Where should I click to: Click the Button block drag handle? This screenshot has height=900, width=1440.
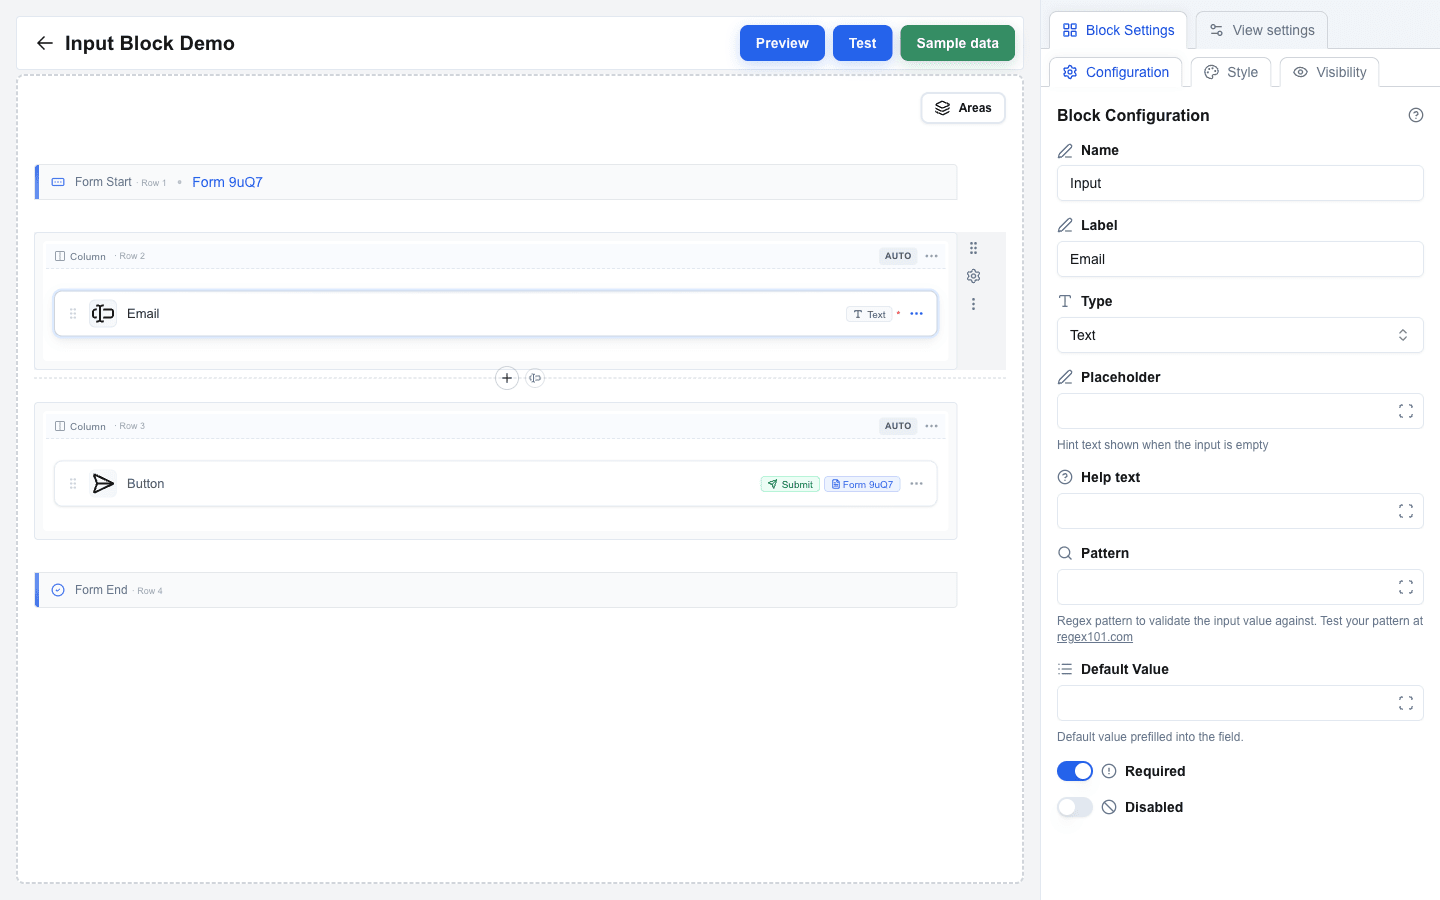pyautogui.click(x=73, y=484)
